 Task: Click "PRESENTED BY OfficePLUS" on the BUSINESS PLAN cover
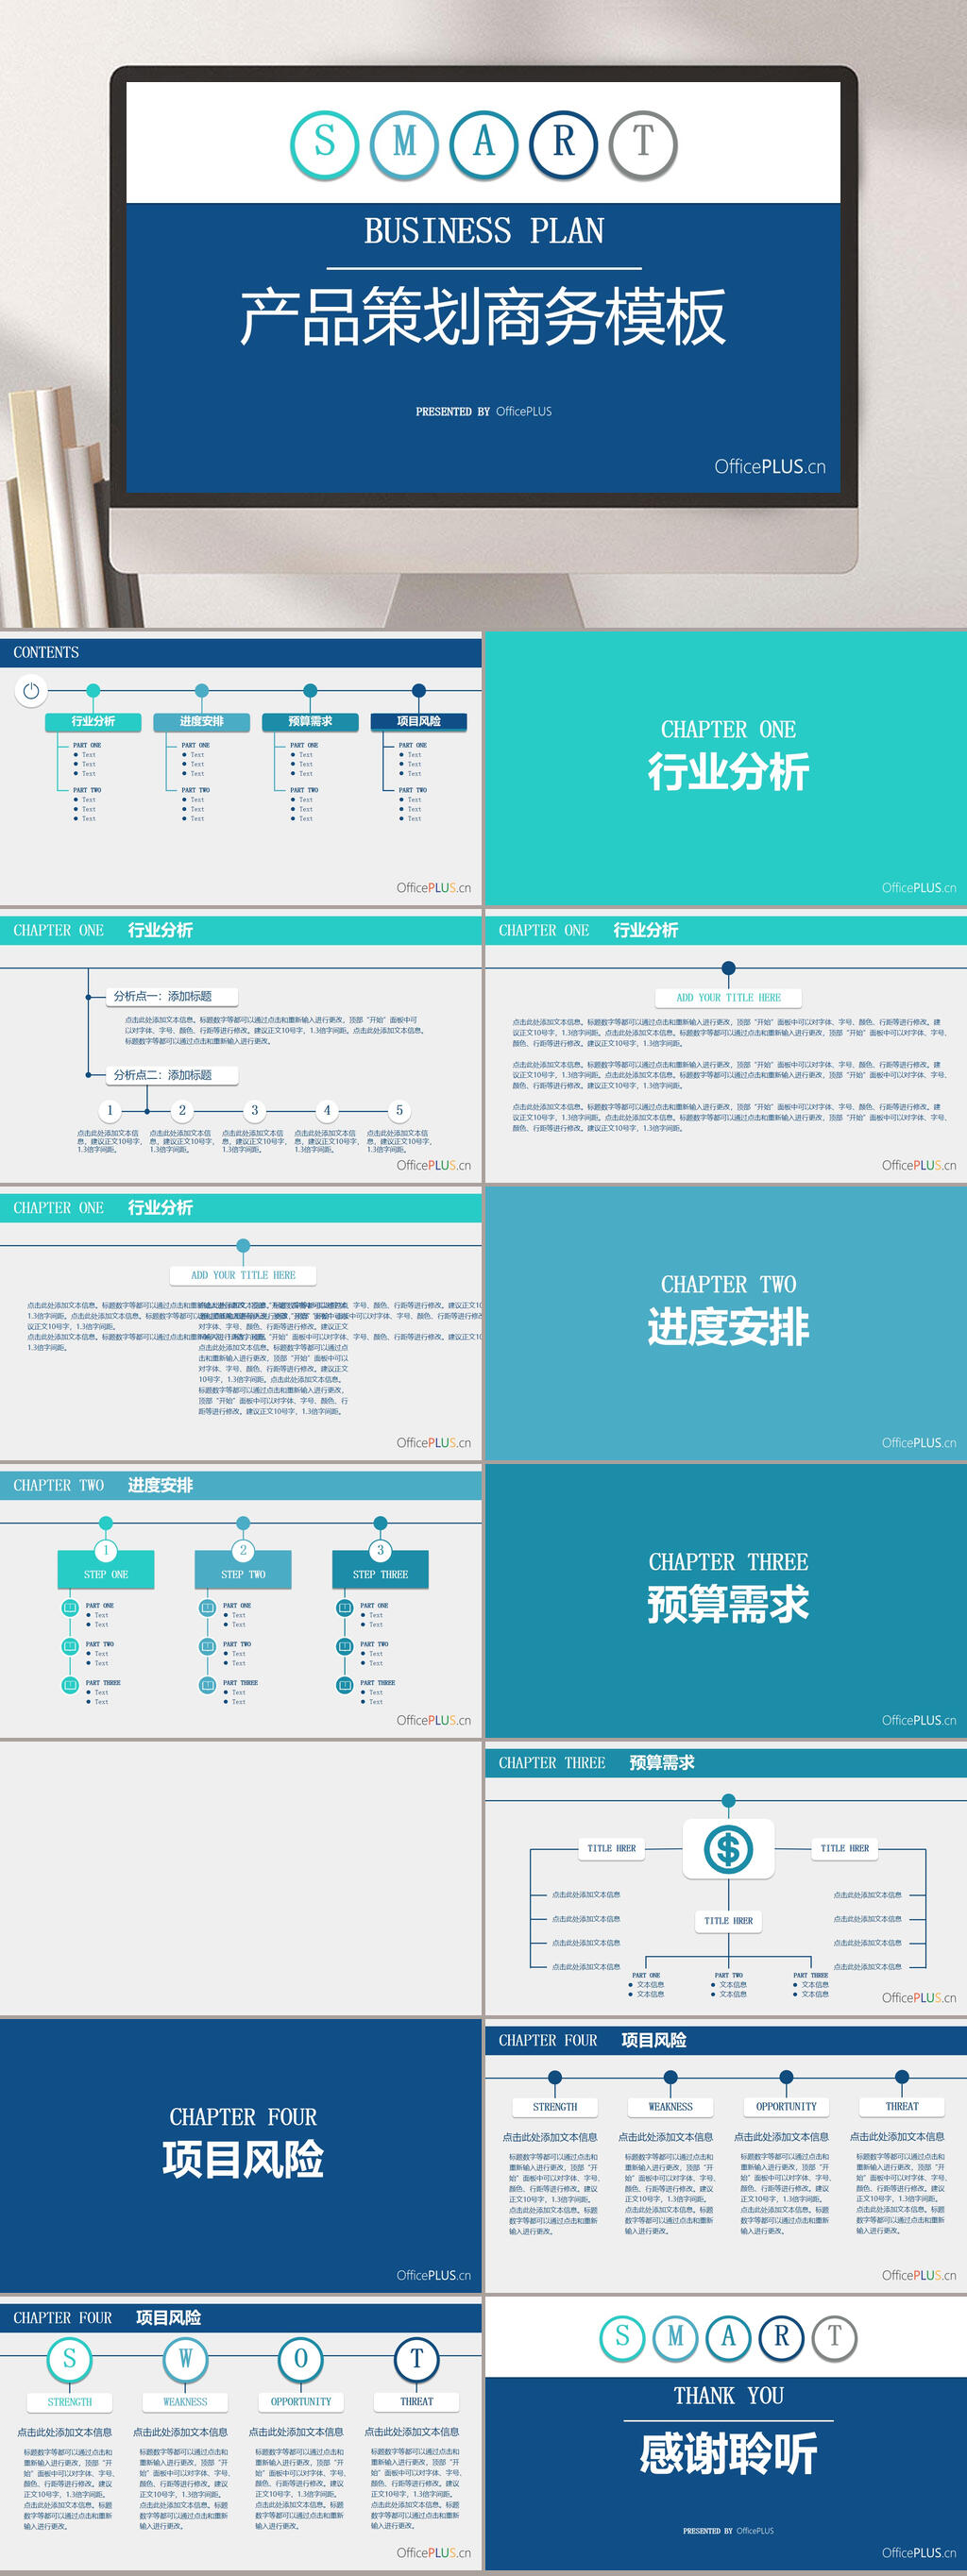click(x=484, y=411)
